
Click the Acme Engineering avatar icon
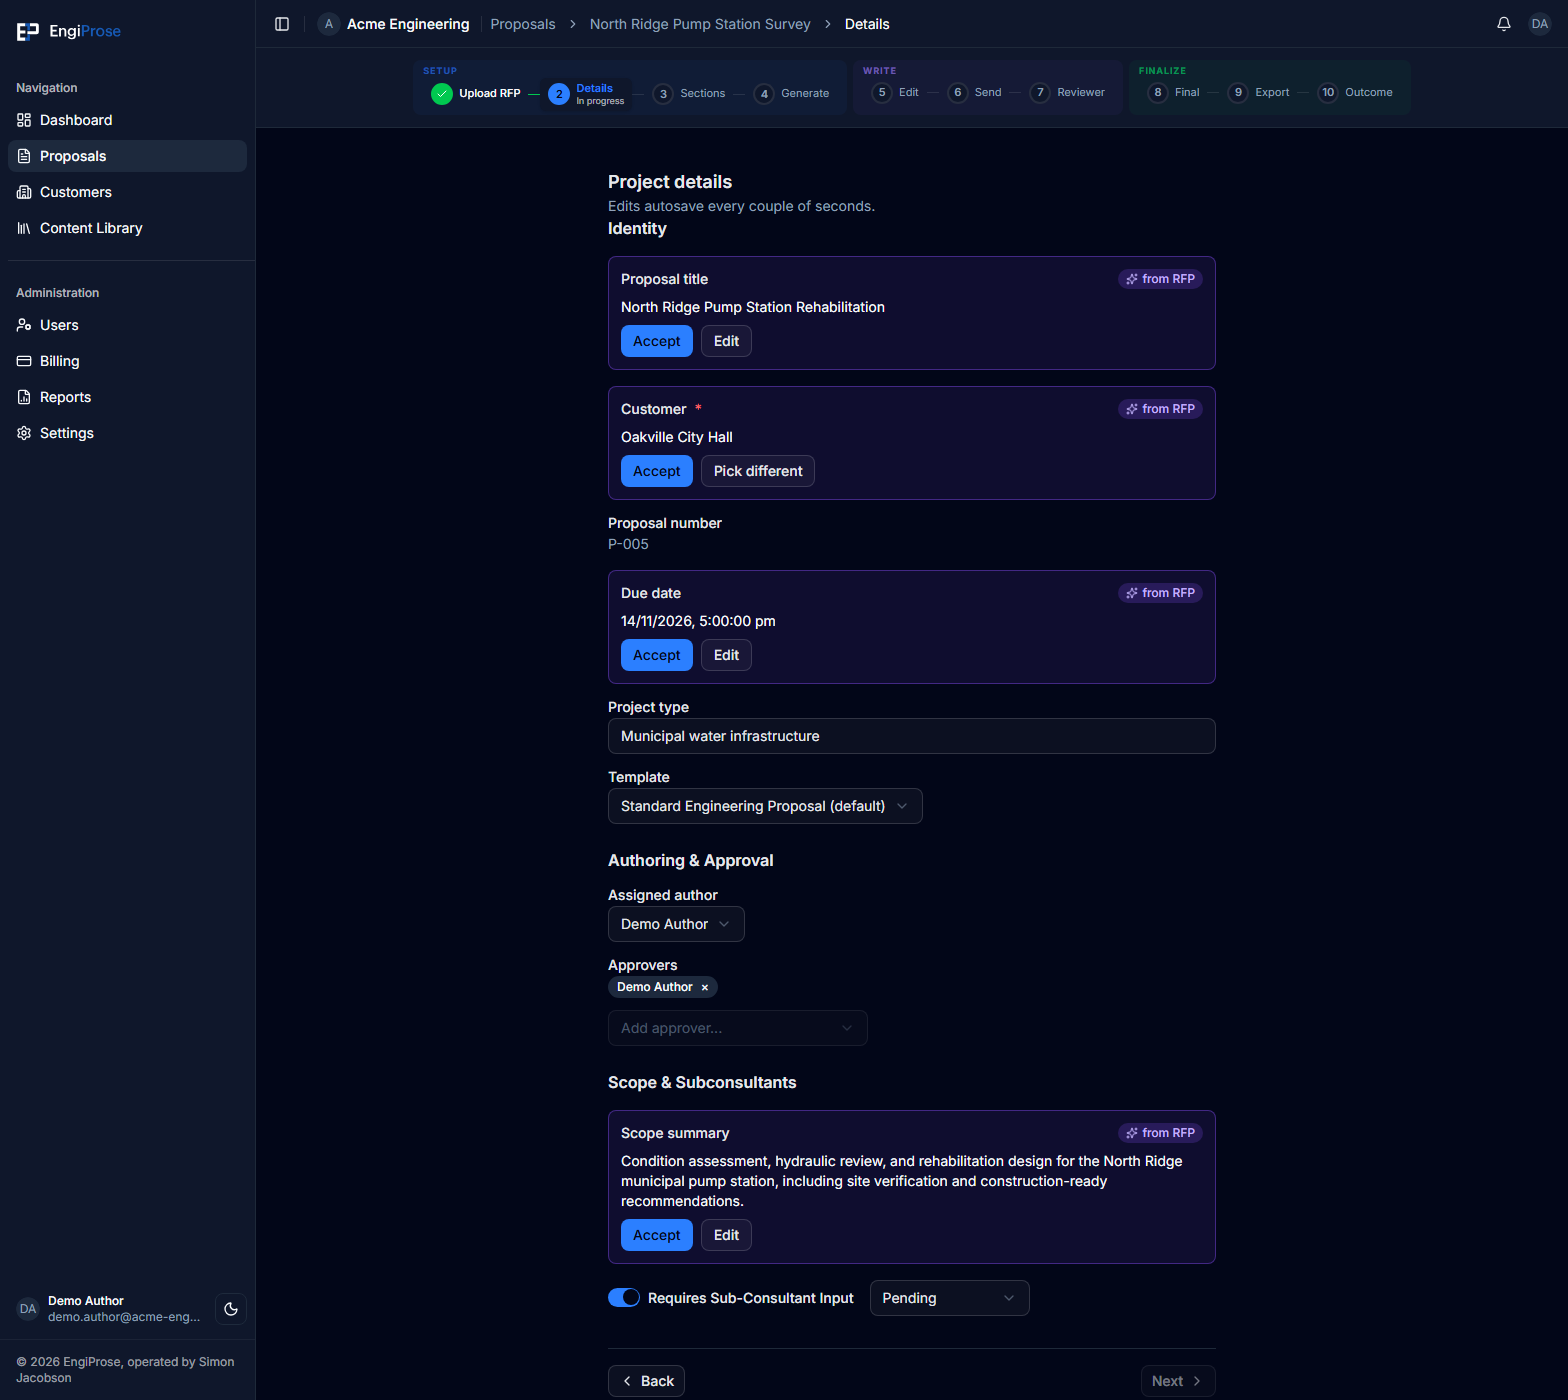[329, 24]
